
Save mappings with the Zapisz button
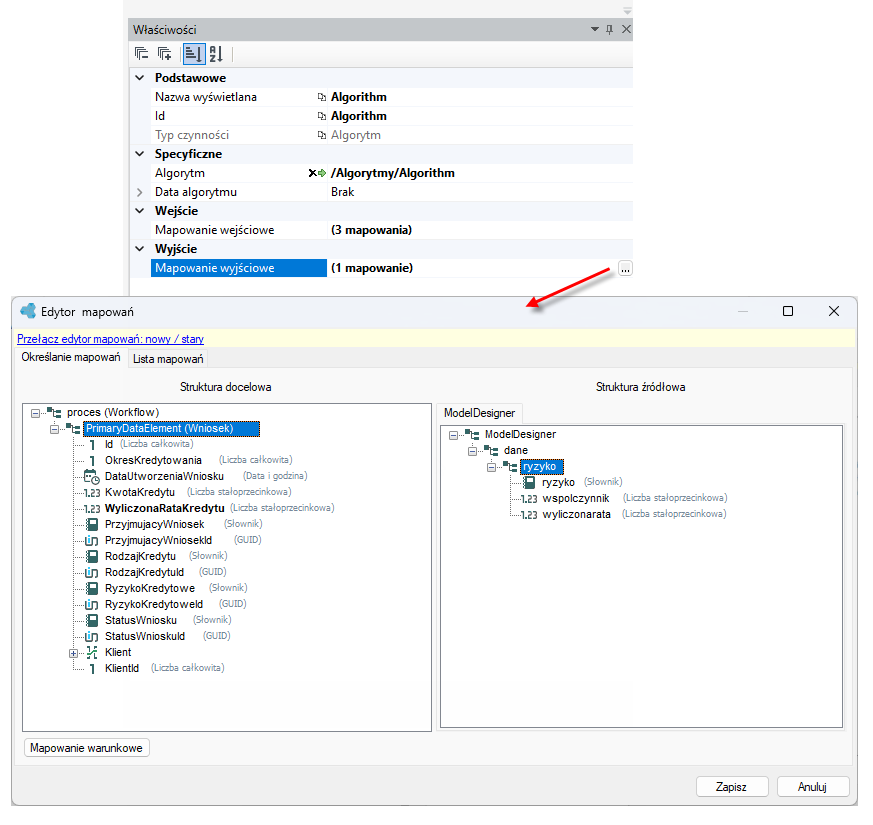pos(732,787)
